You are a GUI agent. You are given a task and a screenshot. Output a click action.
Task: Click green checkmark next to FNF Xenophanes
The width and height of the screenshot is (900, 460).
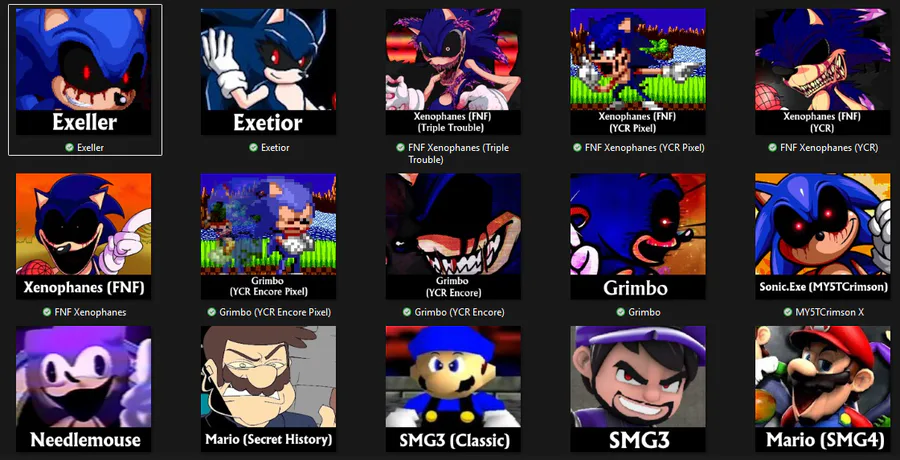(46, 312)
